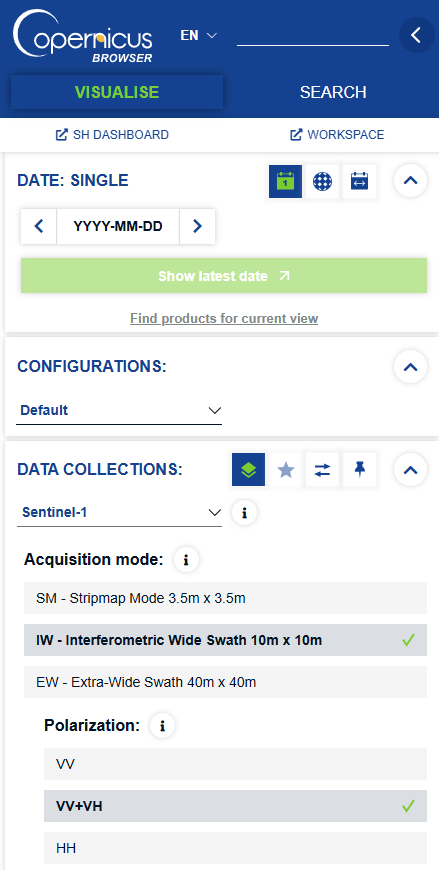Open the highlights star icon
439x879 pixels.
pos(286,470)
